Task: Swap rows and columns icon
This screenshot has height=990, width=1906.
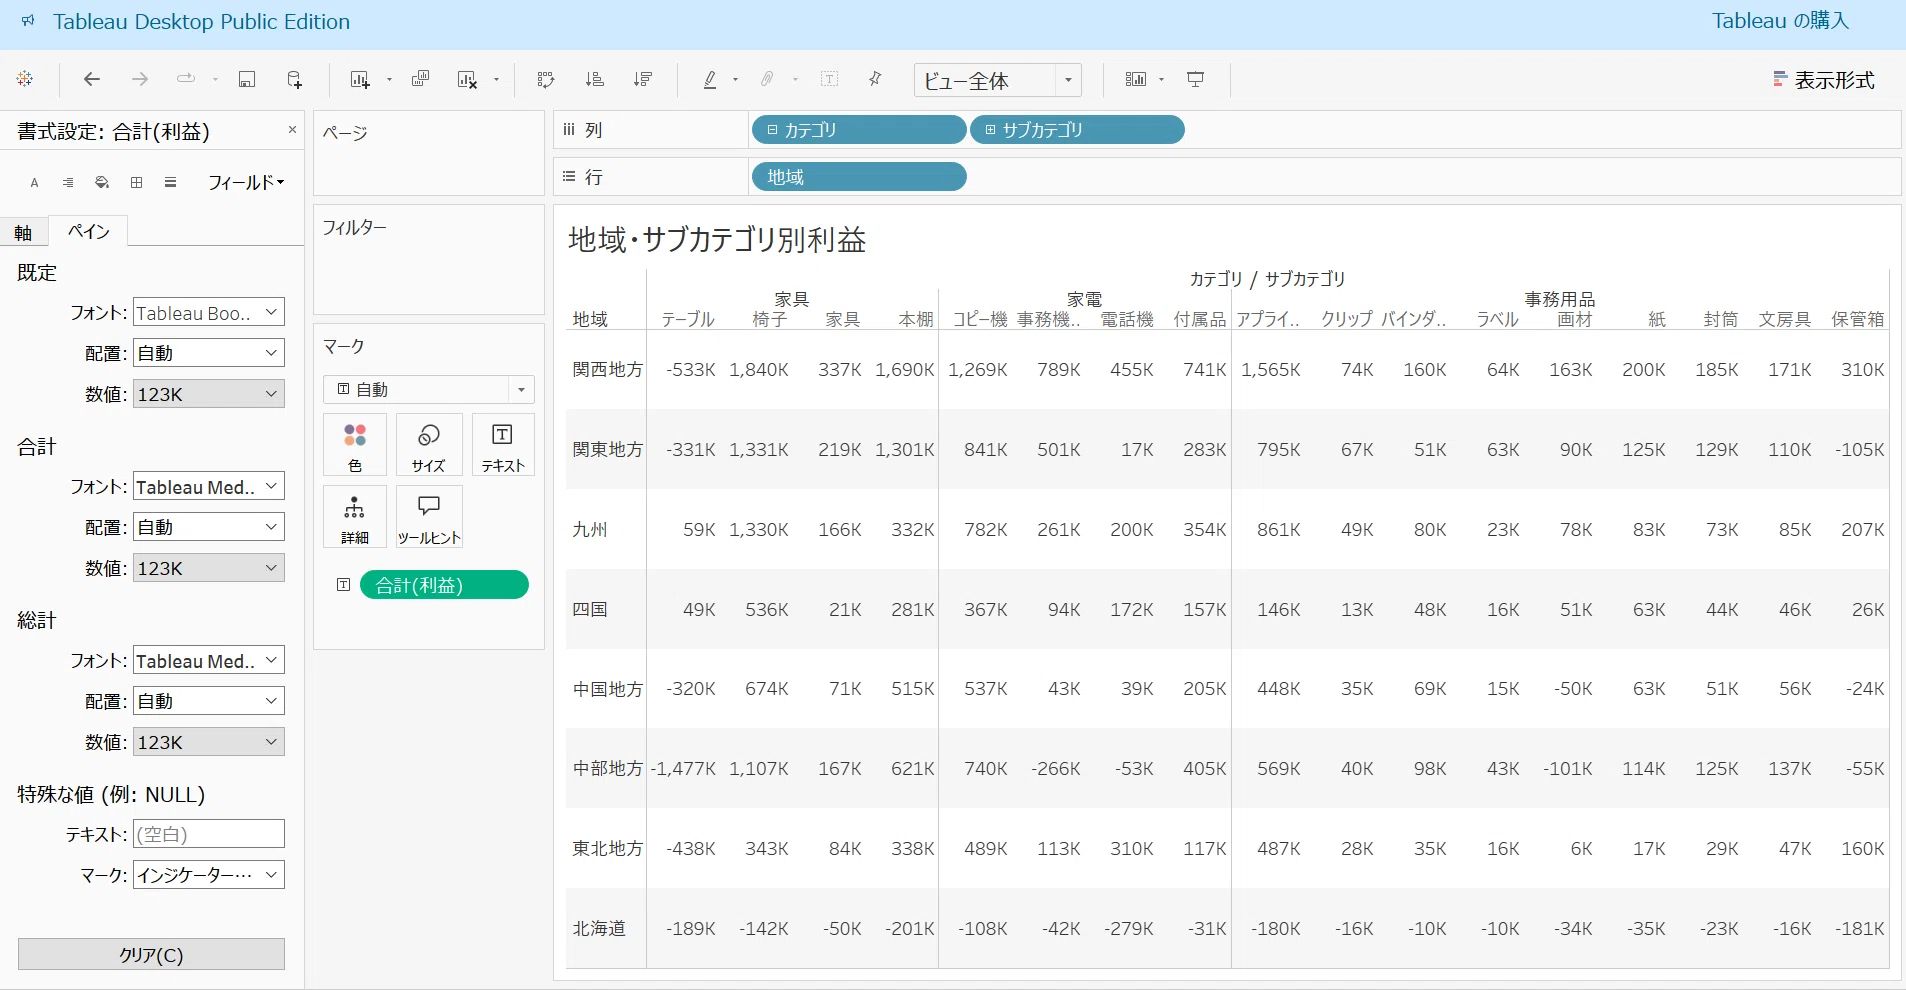Action: pos(546,79)
